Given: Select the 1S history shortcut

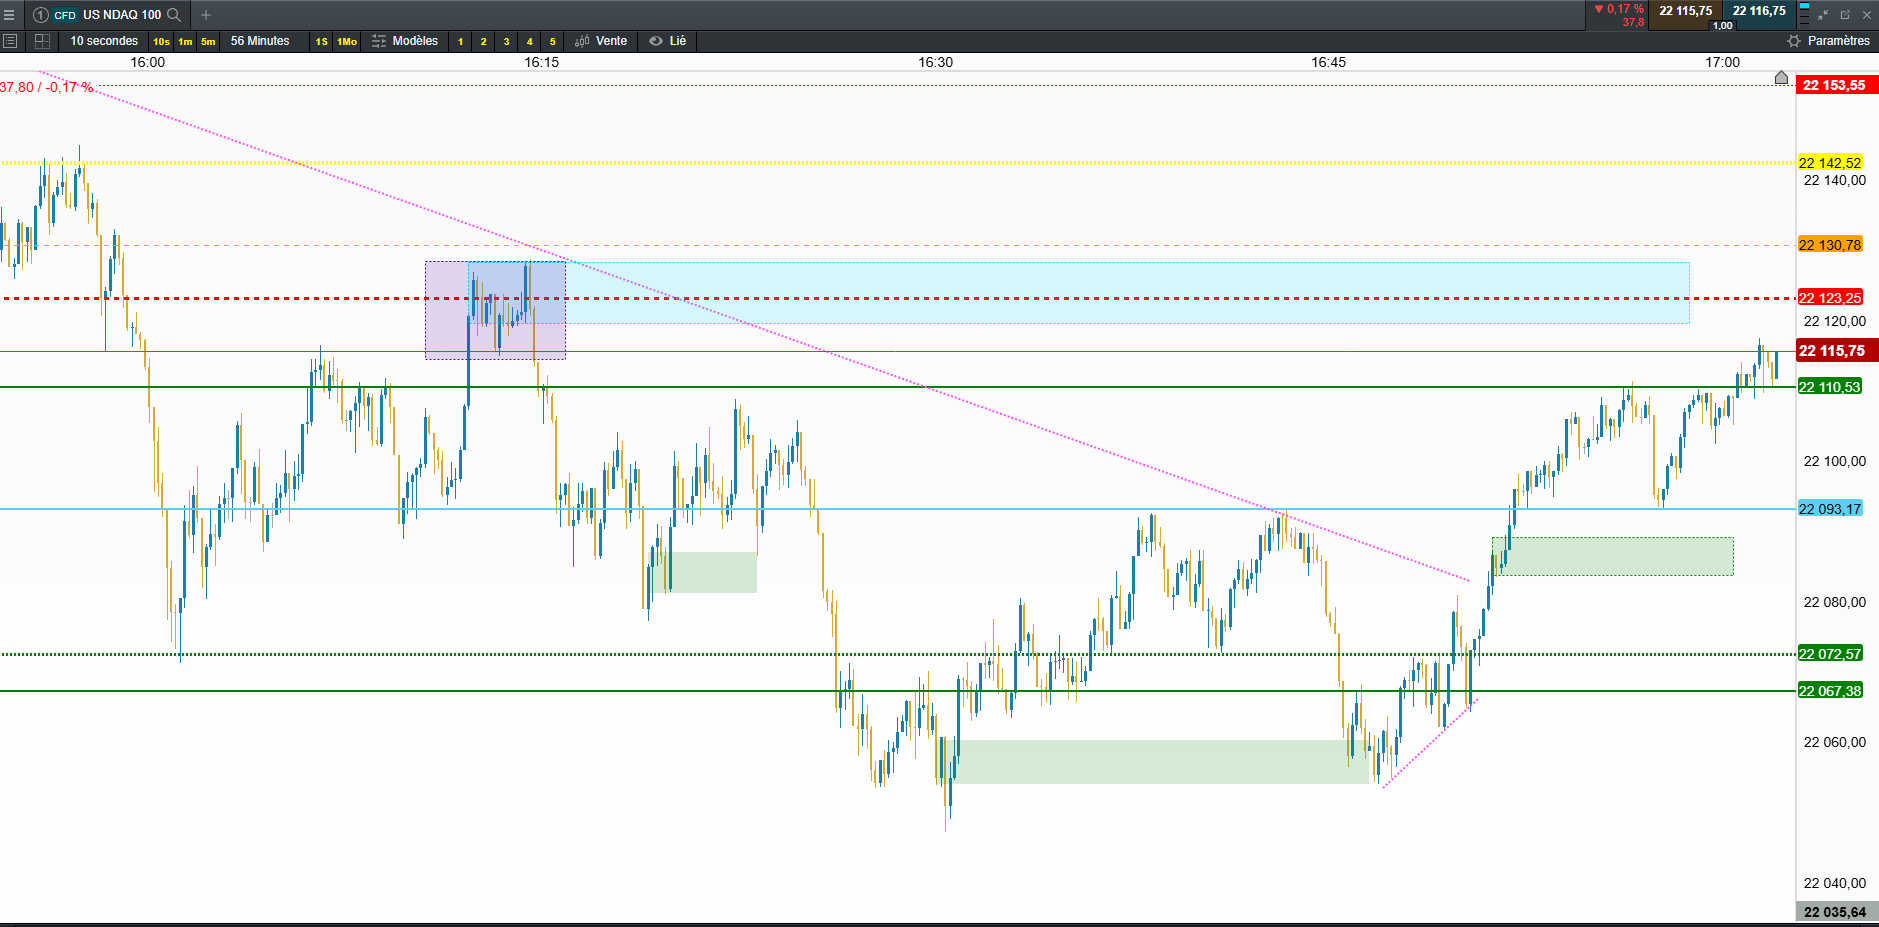Looking at the screenshot, I should (x=321, y=41).
